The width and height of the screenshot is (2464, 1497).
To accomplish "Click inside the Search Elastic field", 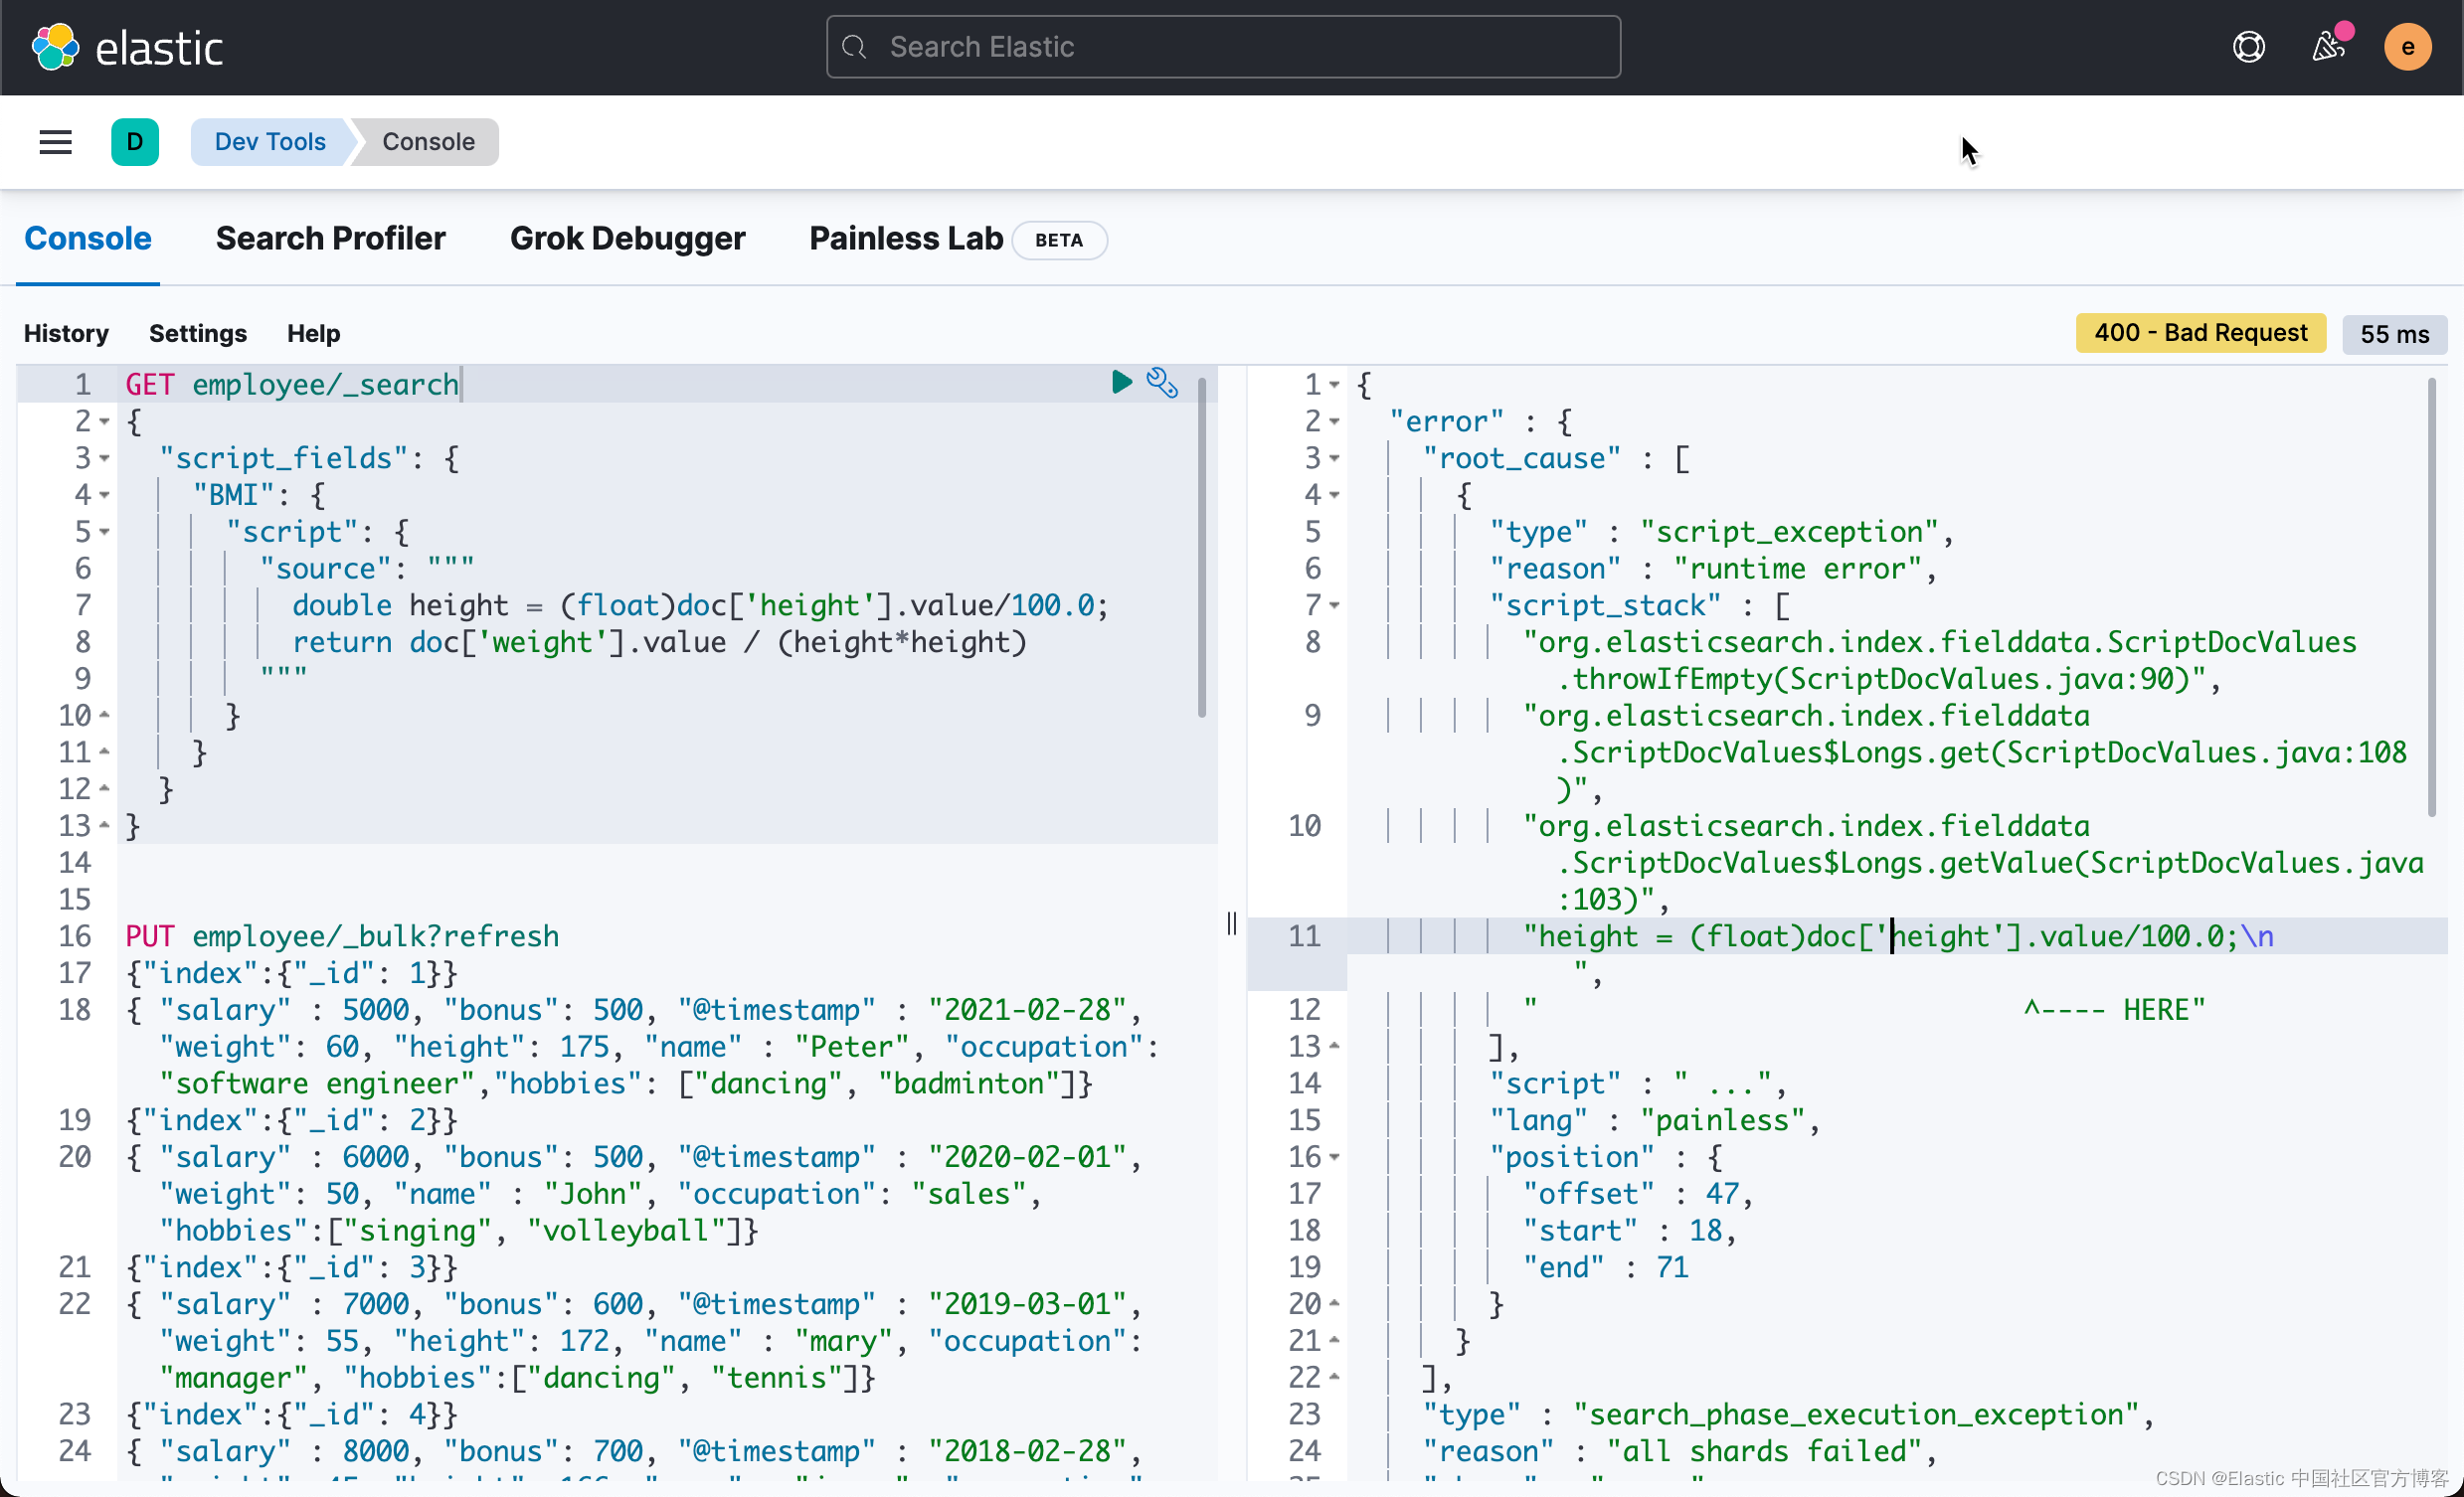I will pyautogui.click(x=1222, y=46).
